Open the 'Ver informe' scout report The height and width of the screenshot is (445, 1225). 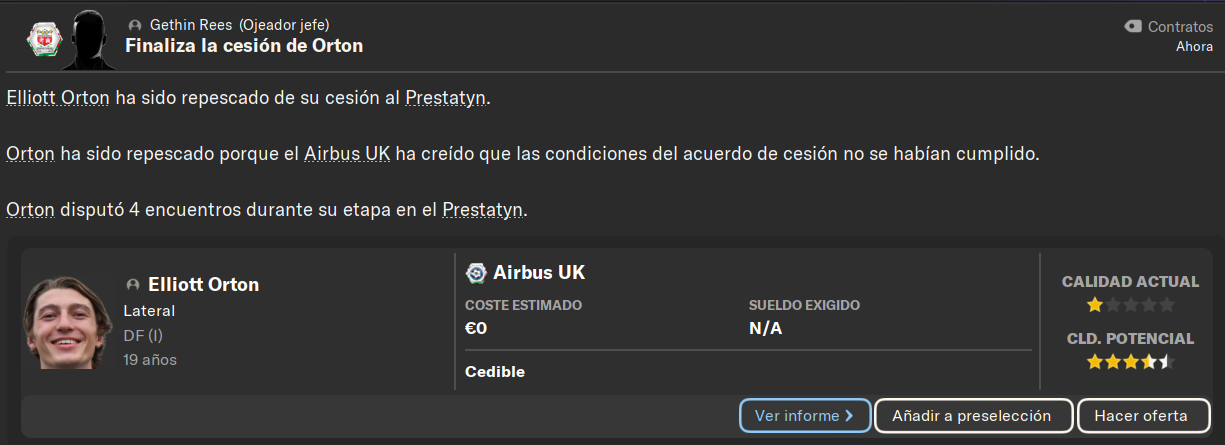pyautogui.click(x=805, y=415)
